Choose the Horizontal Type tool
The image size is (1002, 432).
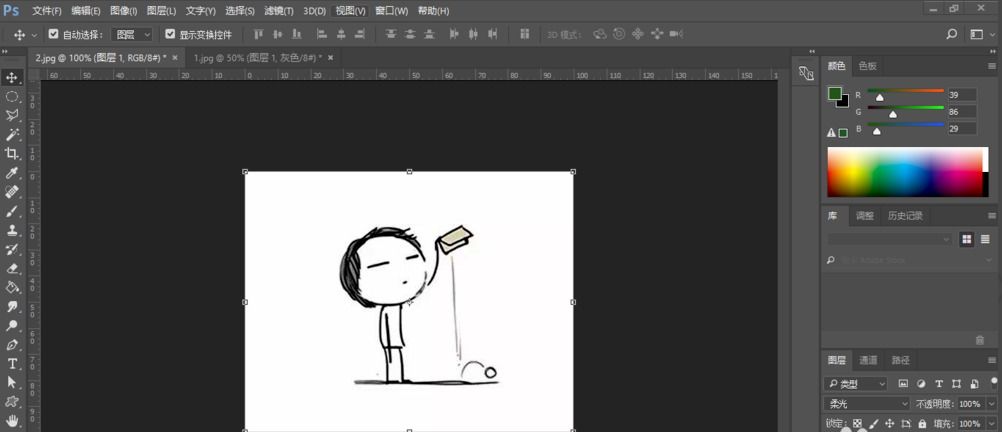[x=12, y=364]
